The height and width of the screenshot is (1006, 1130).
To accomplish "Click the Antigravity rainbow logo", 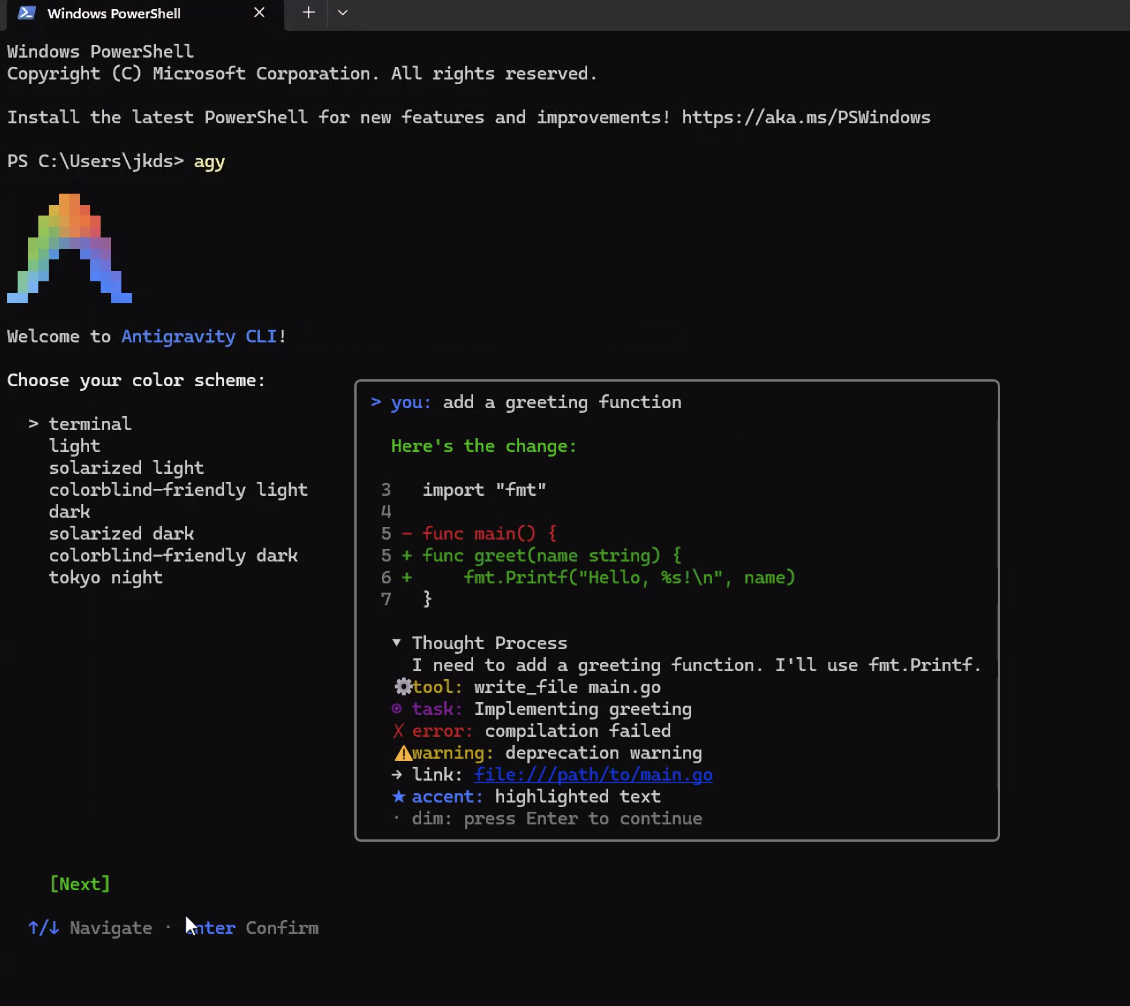I will pos(69,249).
